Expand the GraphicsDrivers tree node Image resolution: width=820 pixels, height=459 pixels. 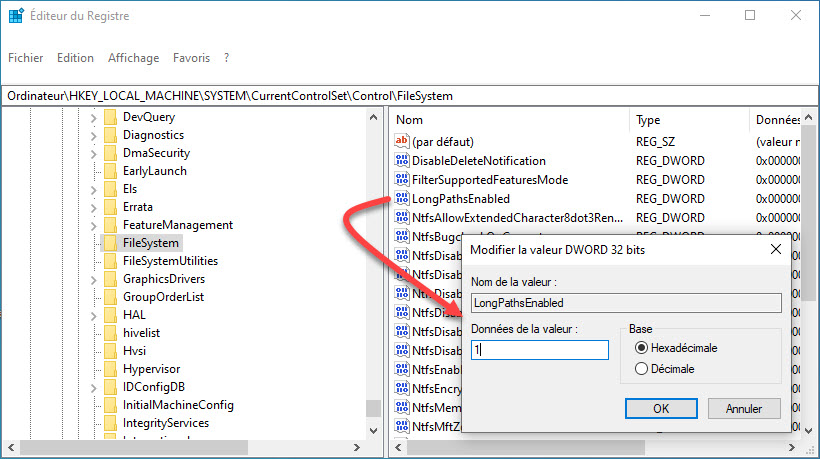click(x=94, y=280)
